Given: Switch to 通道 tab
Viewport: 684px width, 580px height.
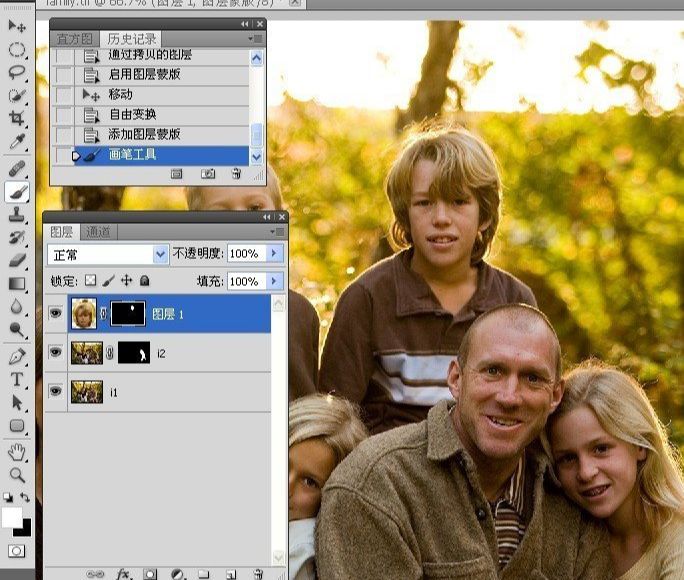Looking at the screenshot, I should (98, 232).
